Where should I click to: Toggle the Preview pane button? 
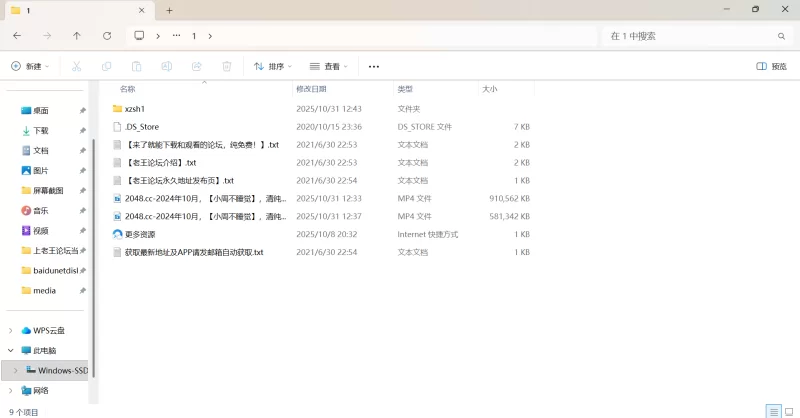[771, 66]
